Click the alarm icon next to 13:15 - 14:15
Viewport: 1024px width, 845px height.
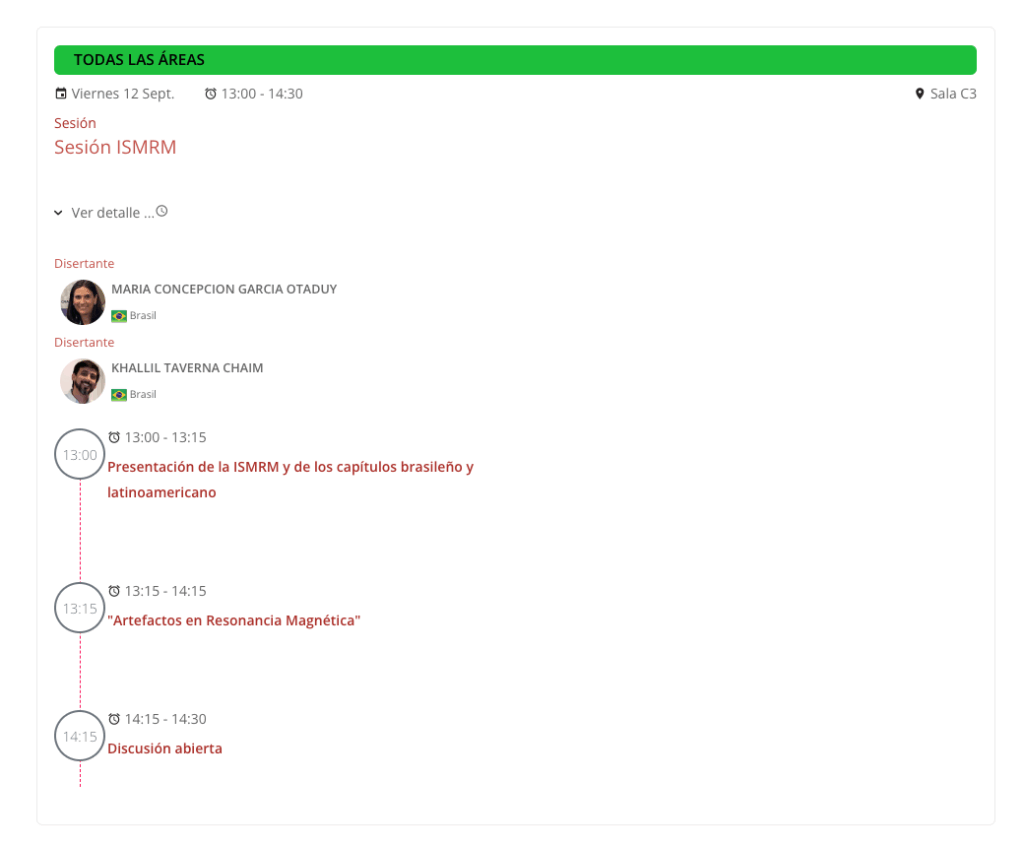coord(114,591)
